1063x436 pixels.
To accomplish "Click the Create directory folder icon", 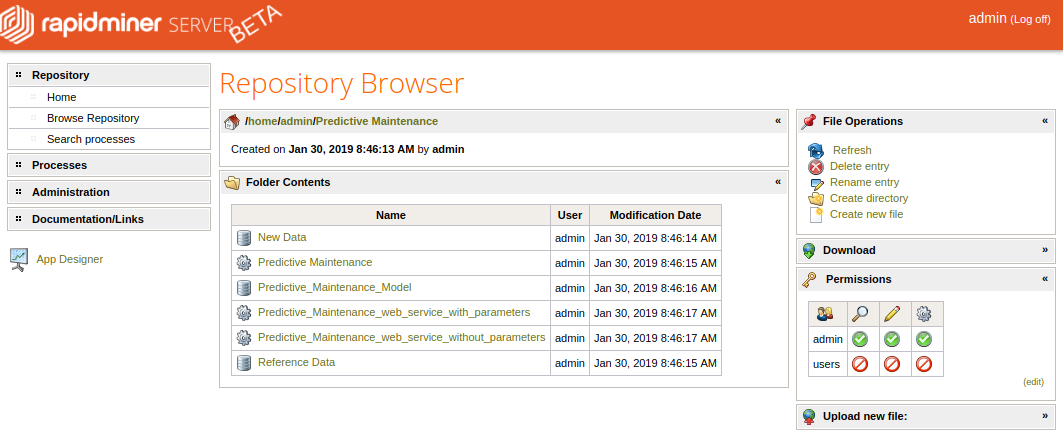I will (x=816, y=199).
